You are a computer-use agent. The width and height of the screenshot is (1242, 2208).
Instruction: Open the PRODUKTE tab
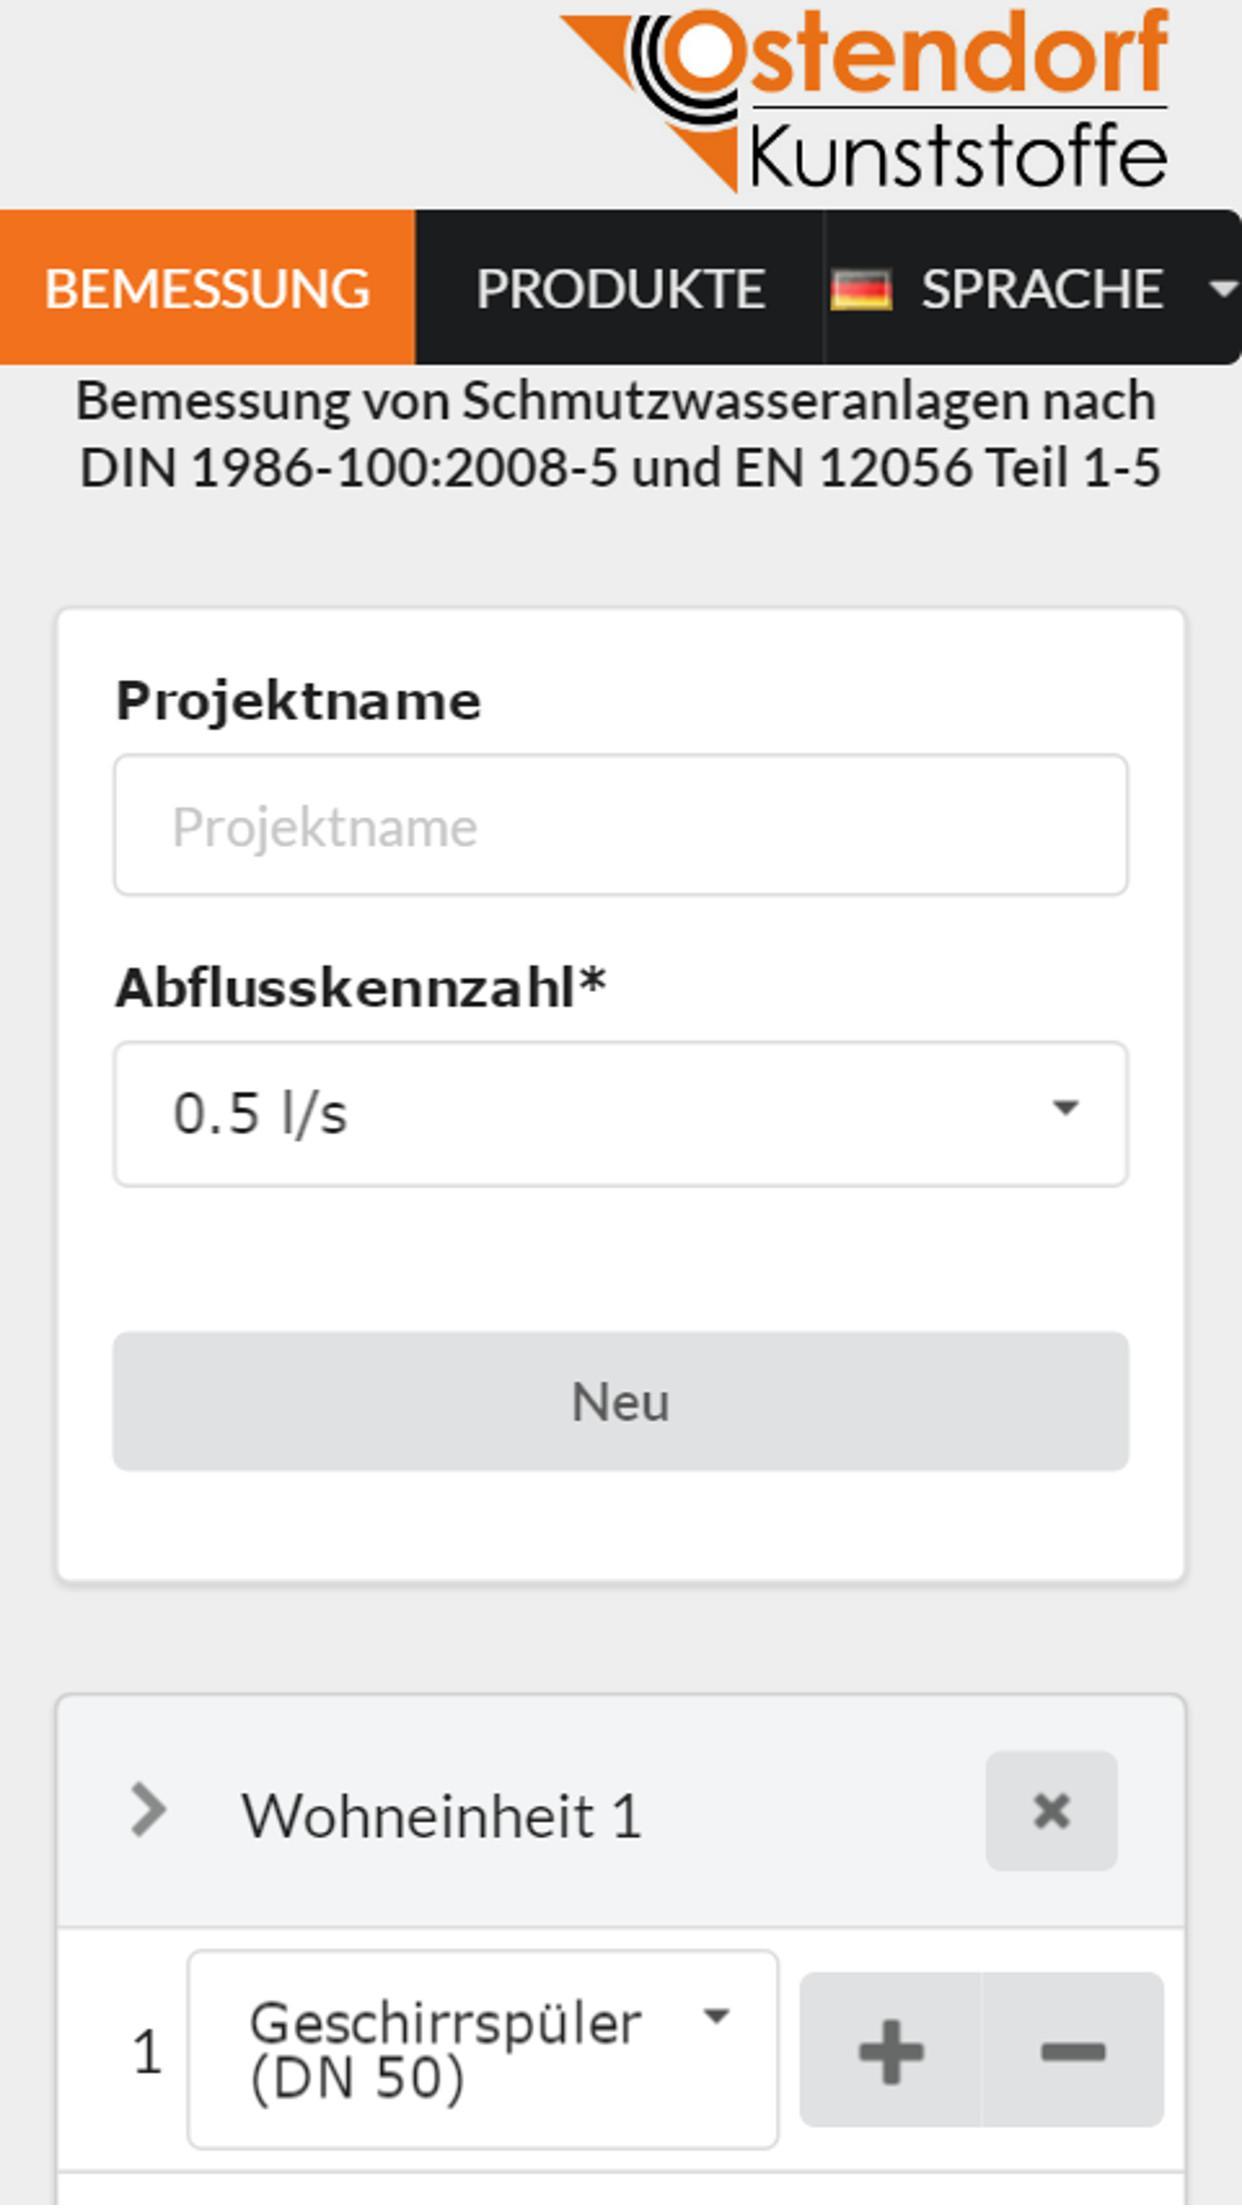(620, 288)
